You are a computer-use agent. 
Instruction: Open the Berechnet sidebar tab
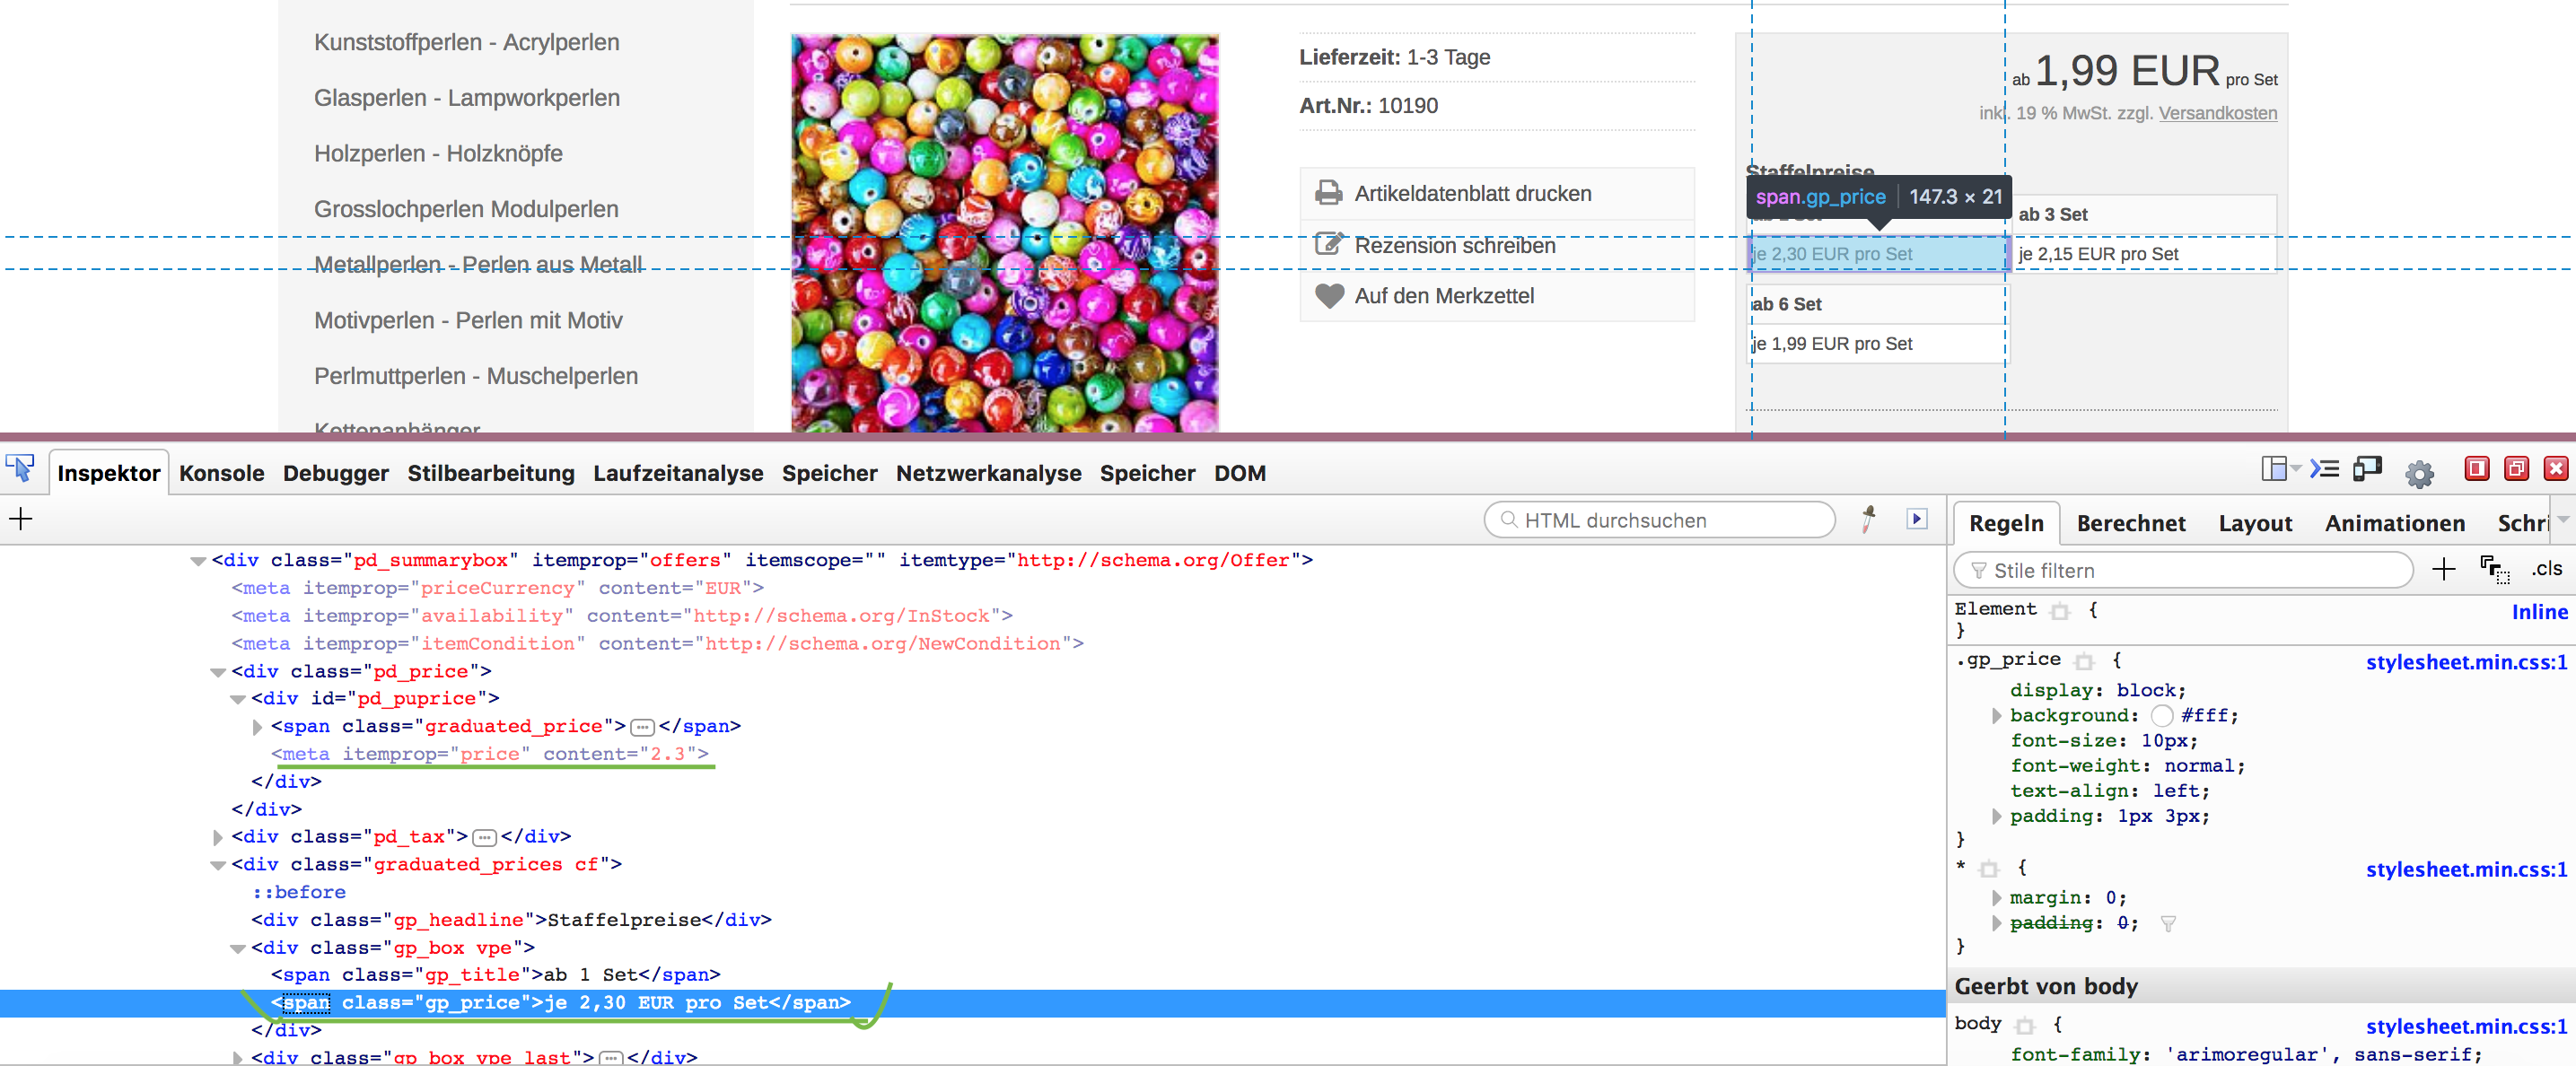pyautogui.click(x=2130, y=524)
